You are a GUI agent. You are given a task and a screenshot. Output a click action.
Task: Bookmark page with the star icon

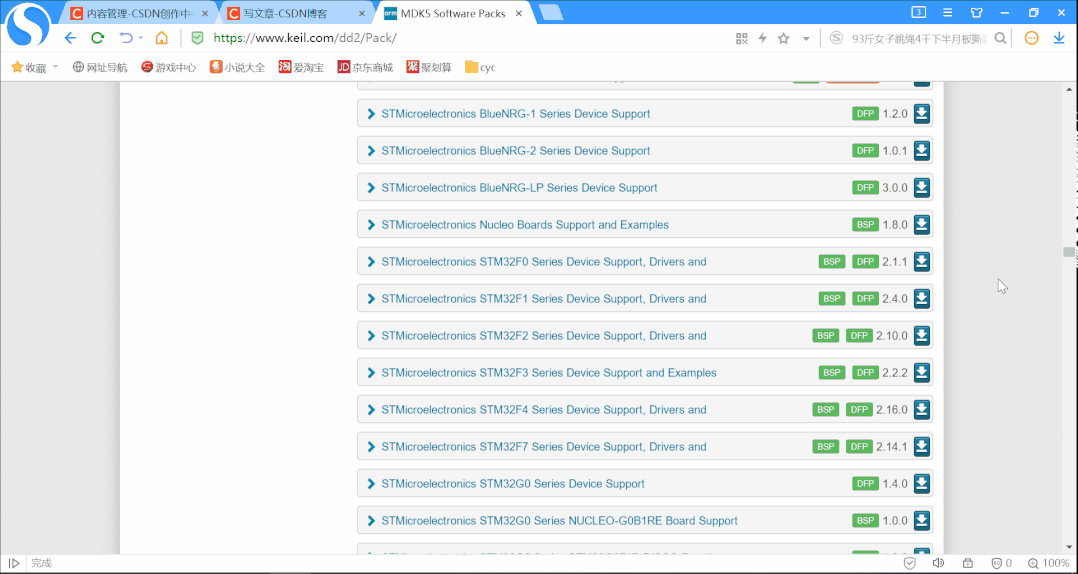(x=784, y=38)
